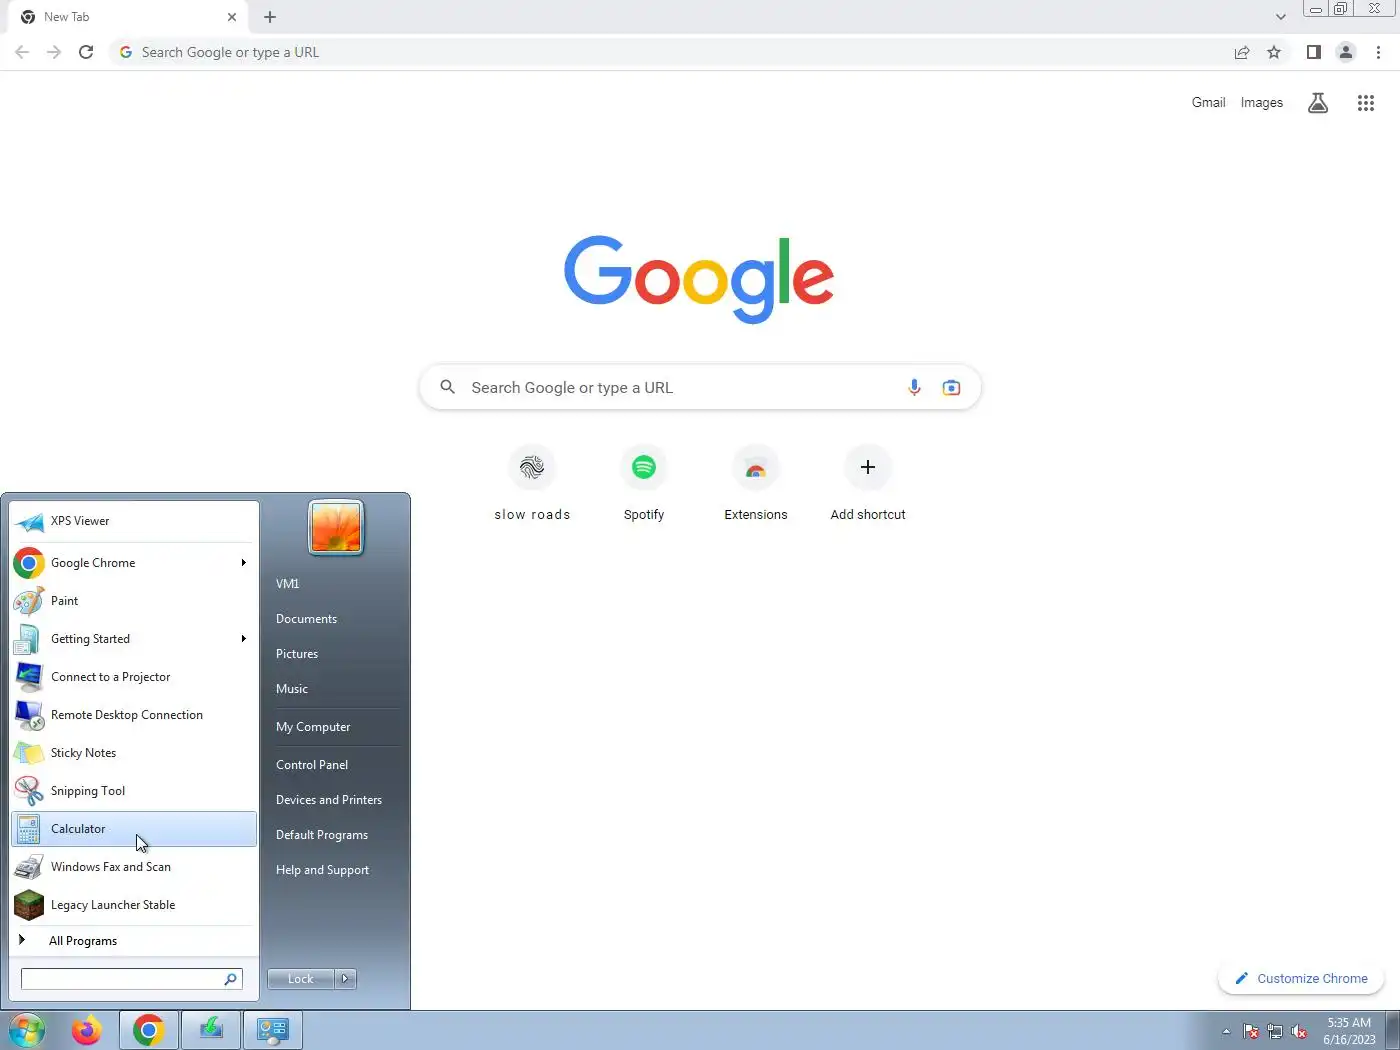
Task: Launch Snipping Tool
Action: click(134, 791)
